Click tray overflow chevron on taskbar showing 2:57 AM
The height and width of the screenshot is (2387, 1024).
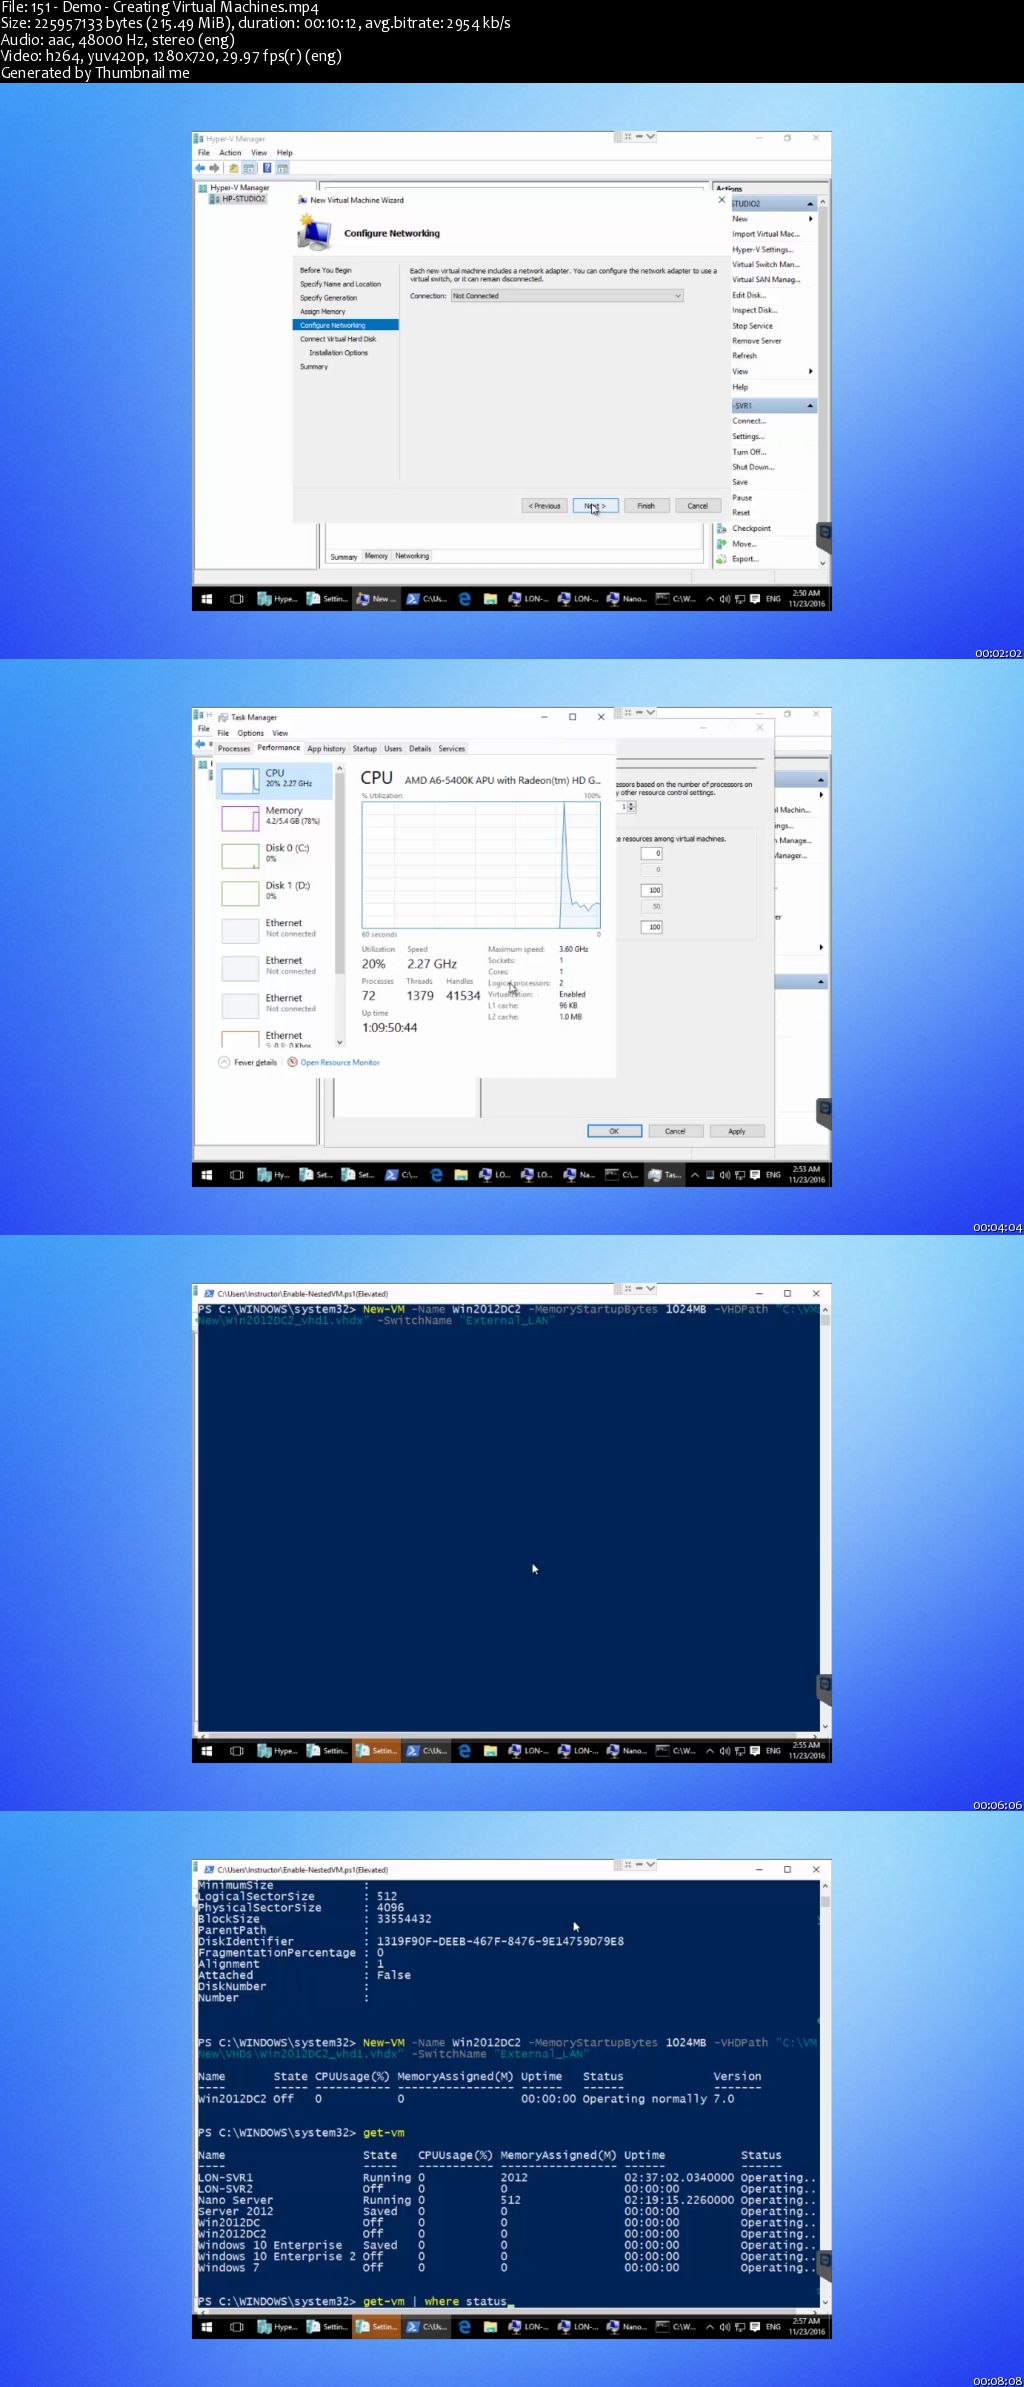(x=710, y=2327)
